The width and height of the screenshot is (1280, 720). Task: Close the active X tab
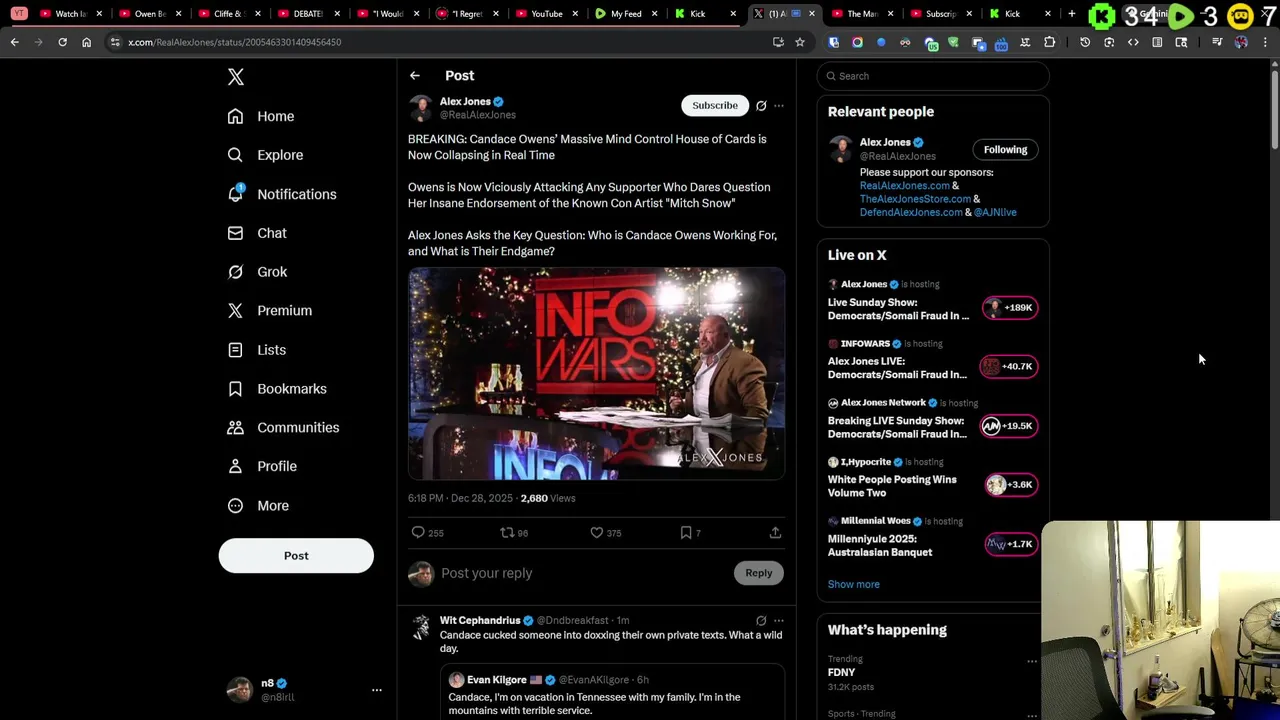click(812, 14)
